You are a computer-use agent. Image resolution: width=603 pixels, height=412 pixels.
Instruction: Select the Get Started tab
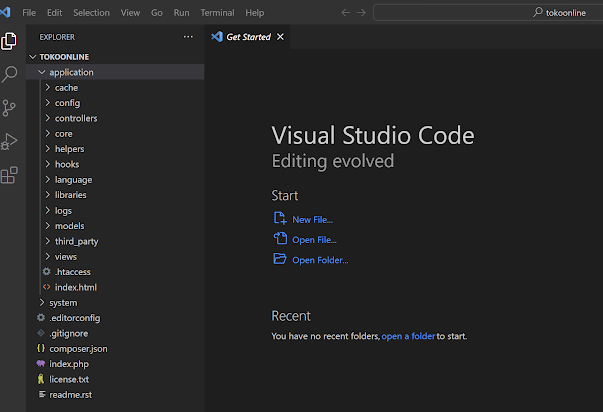tap(247, 37)
